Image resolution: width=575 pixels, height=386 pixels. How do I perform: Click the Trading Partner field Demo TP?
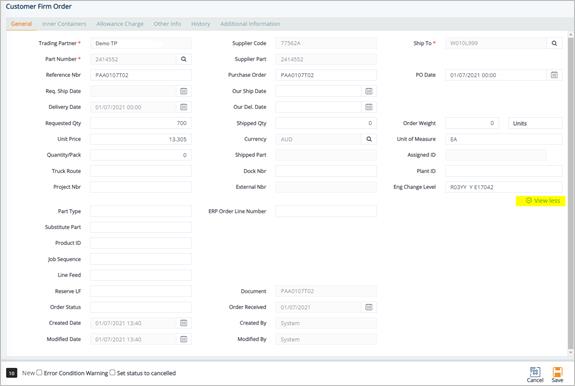click(141, 43)
